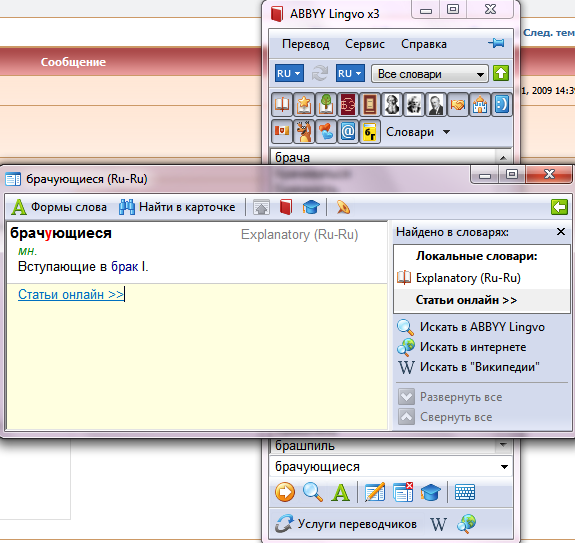Open the 'Статьи онлайн >>' link in card

tap(71, 294)
